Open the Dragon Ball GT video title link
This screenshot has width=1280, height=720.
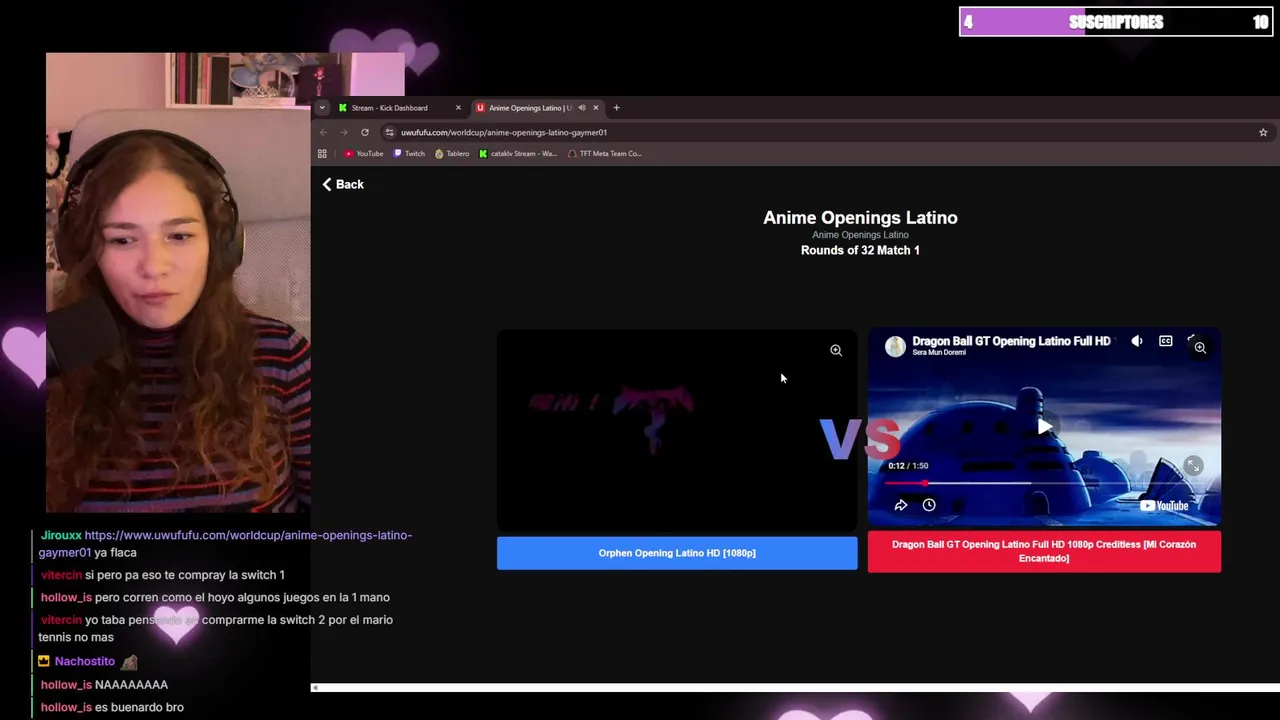pyautogui.click(x=1011, y=341)
